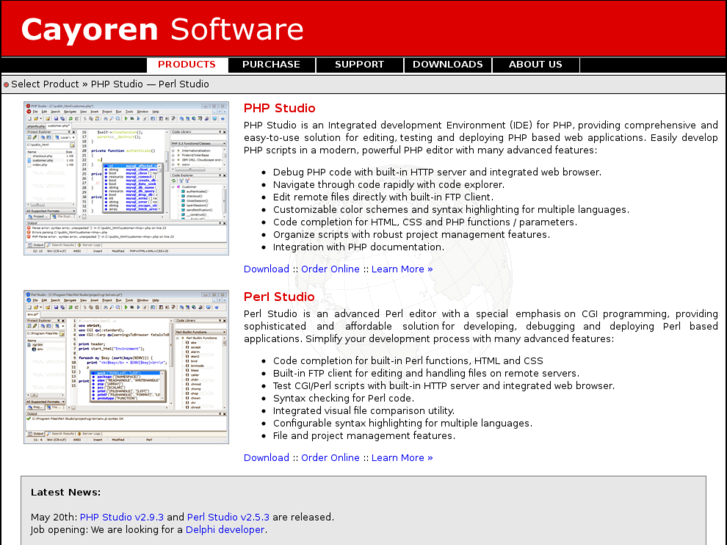Click 'Edit remote files directly with built-in FTP Client.'
The height and width of the screenshot is (545, 727).
coord(383,198)
